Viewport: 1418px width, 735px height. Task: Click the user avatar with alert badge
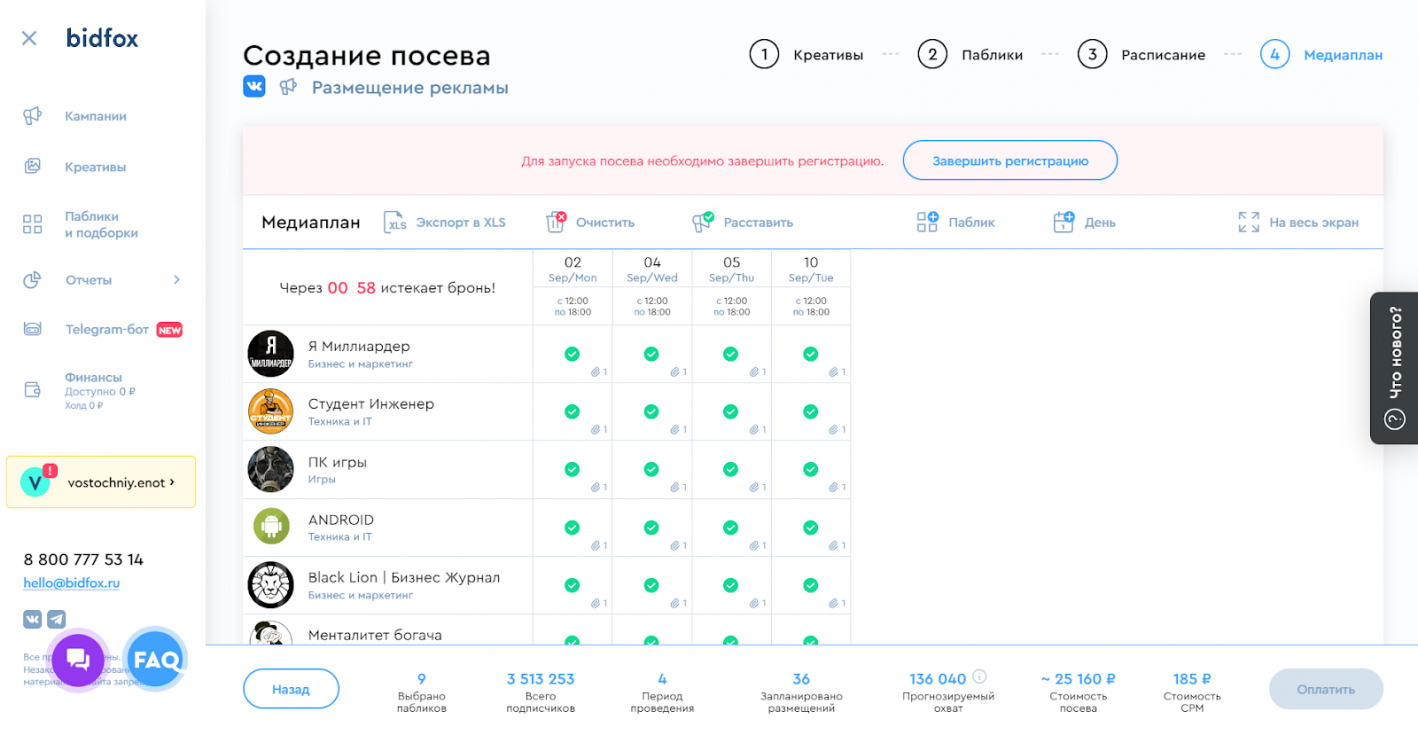36,482
